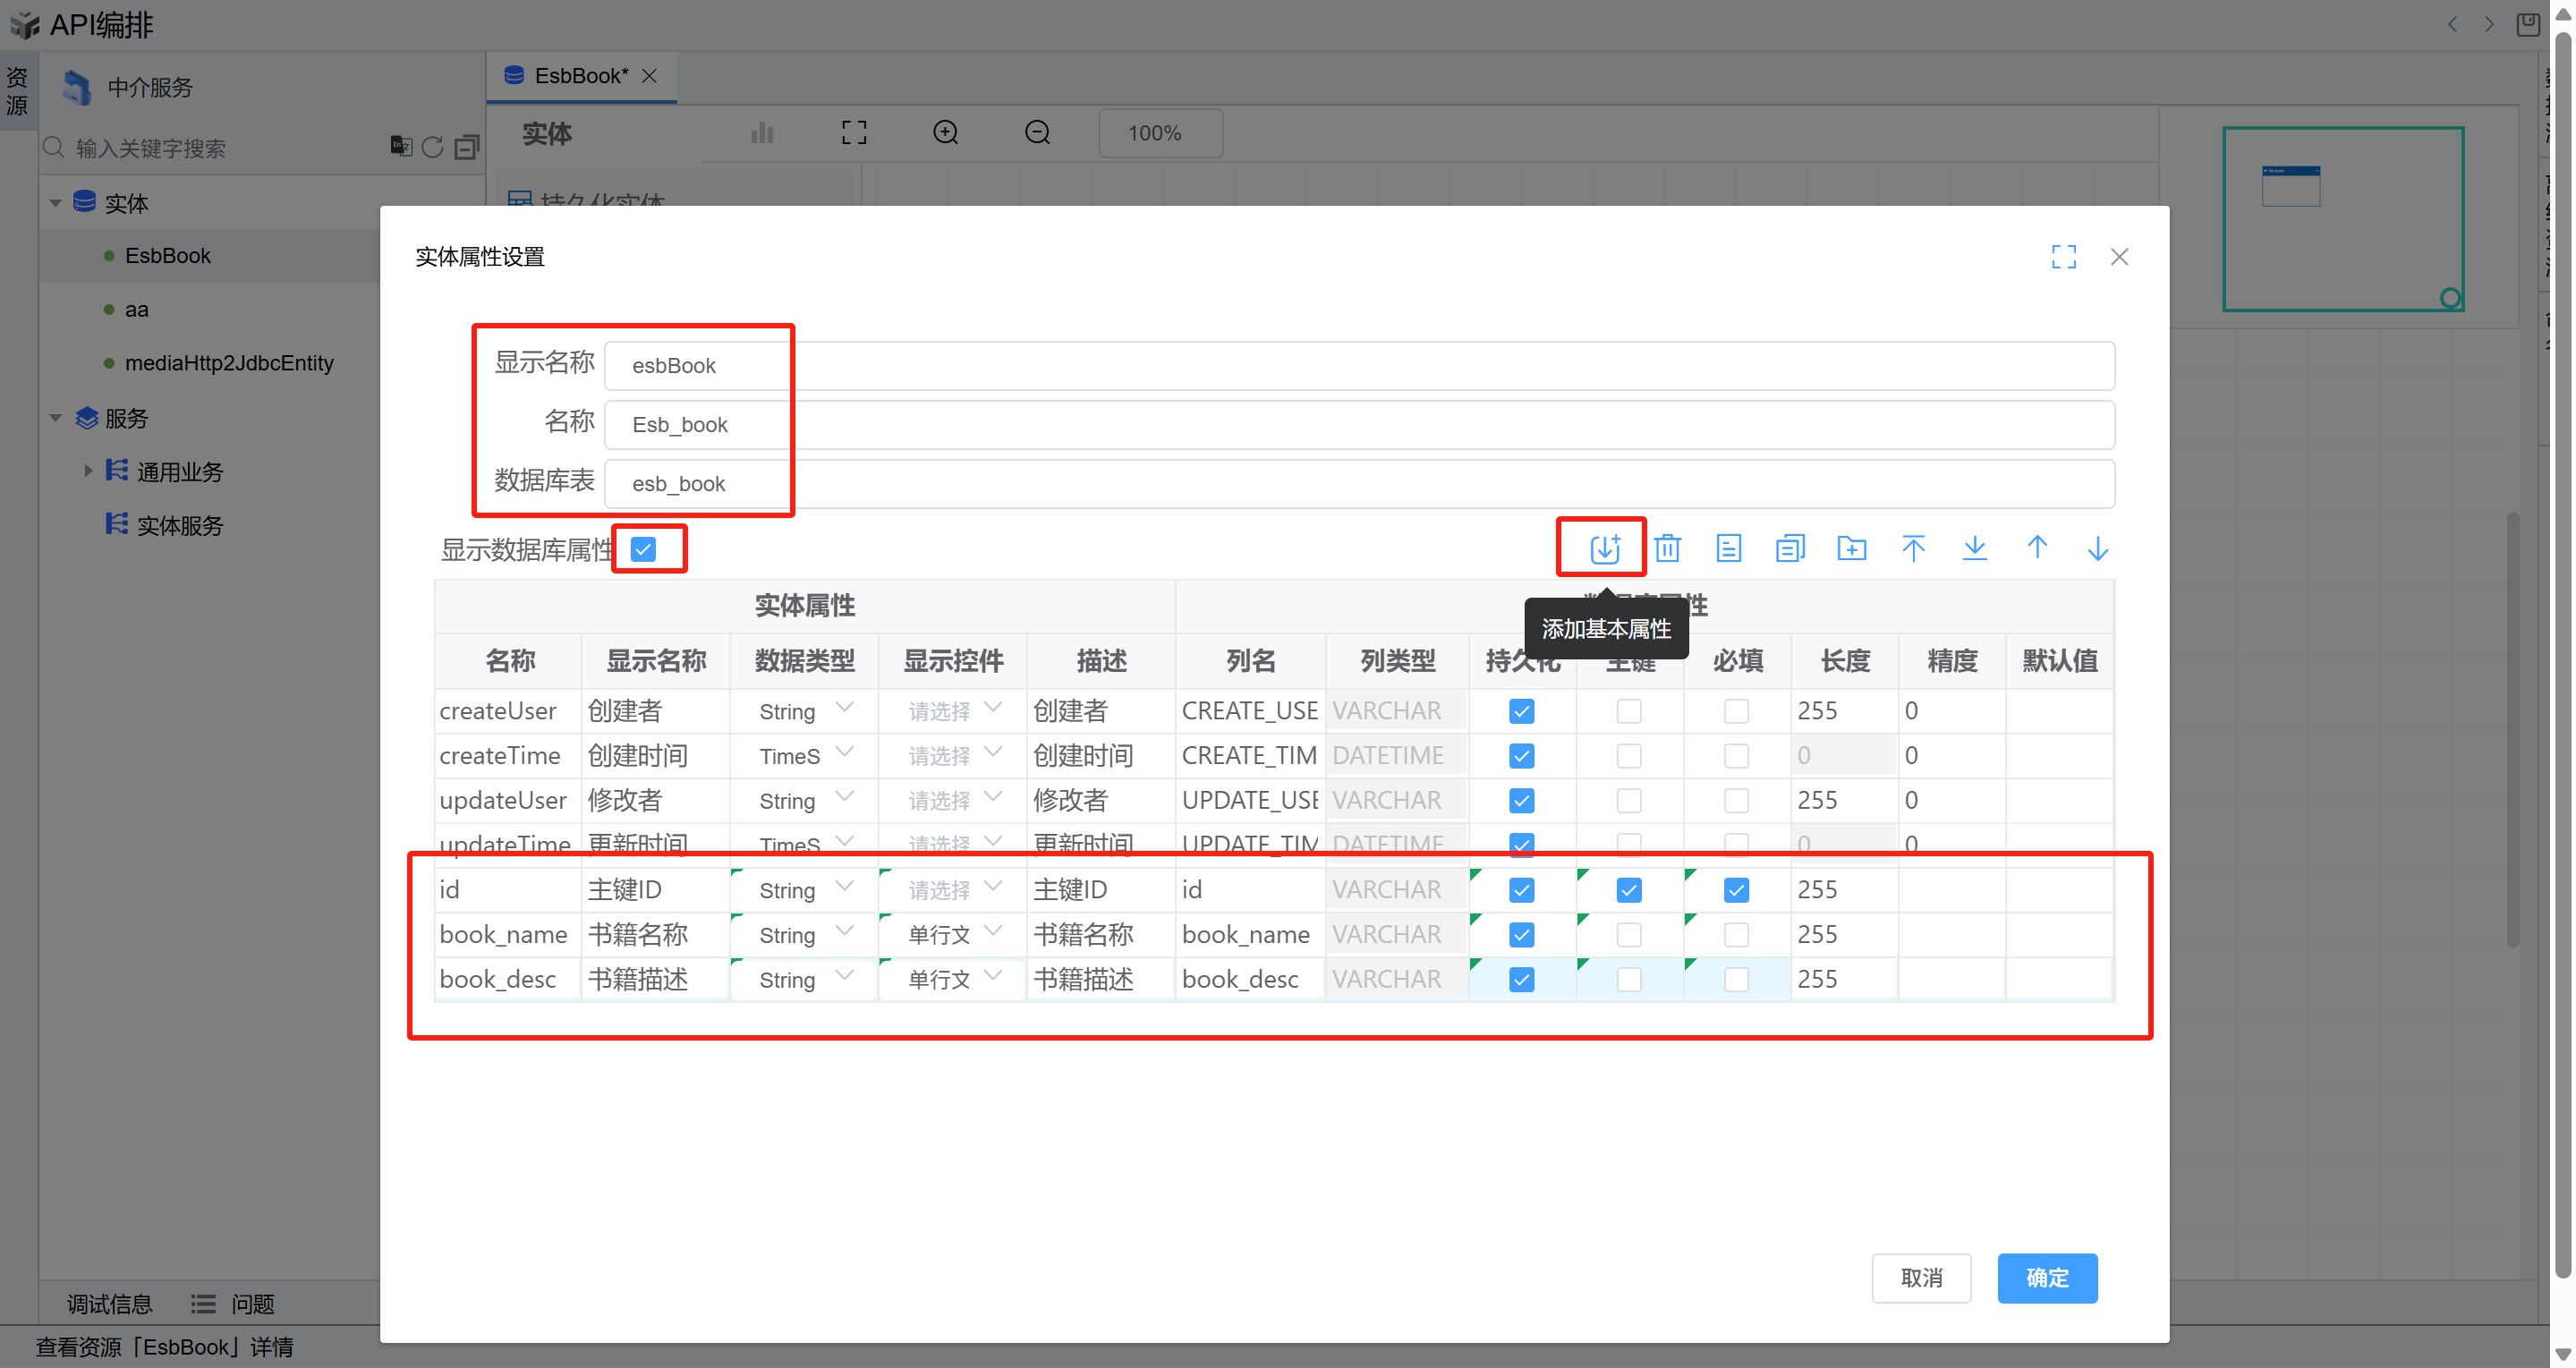Click the move-to-top arrow icon
The width and height of the screenshot is (2576, 1368).
(1912, 548)
